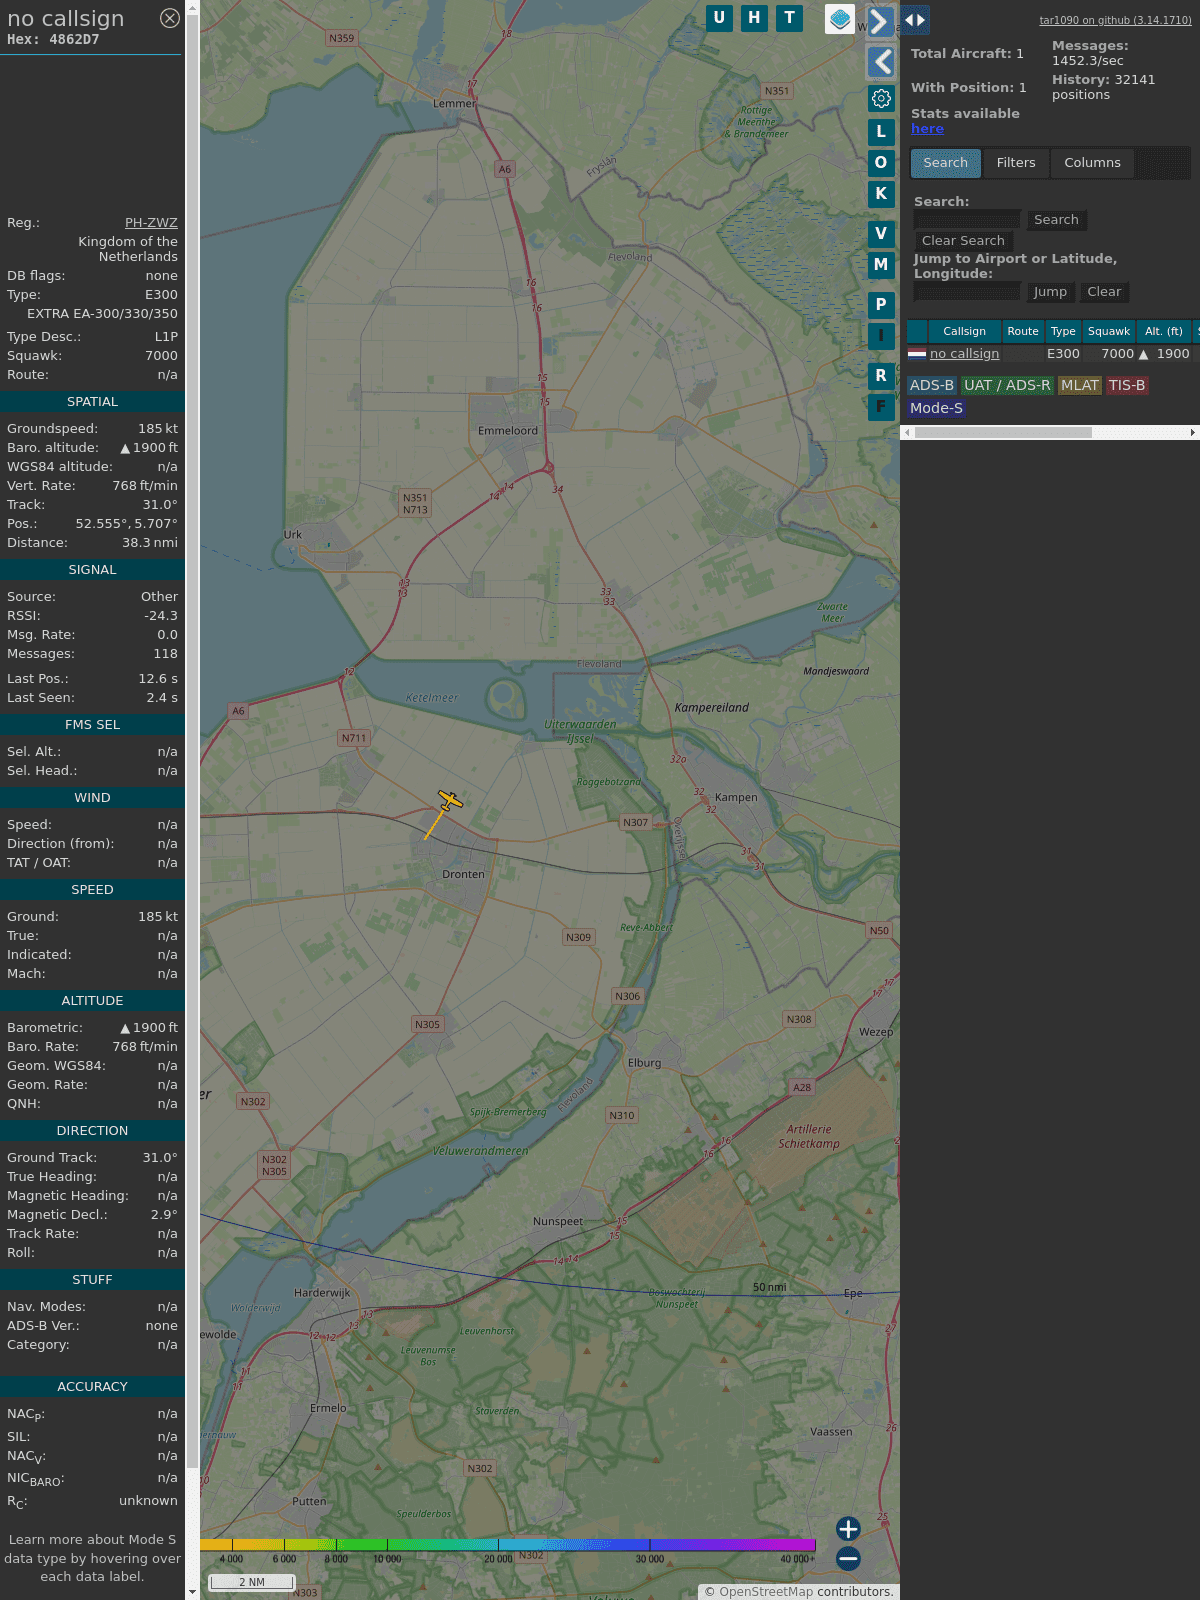Close the selected aircraft info panel
The width and height of the screenshot is (1200, 1600).
pyautogui.click(x=170, y=18)
